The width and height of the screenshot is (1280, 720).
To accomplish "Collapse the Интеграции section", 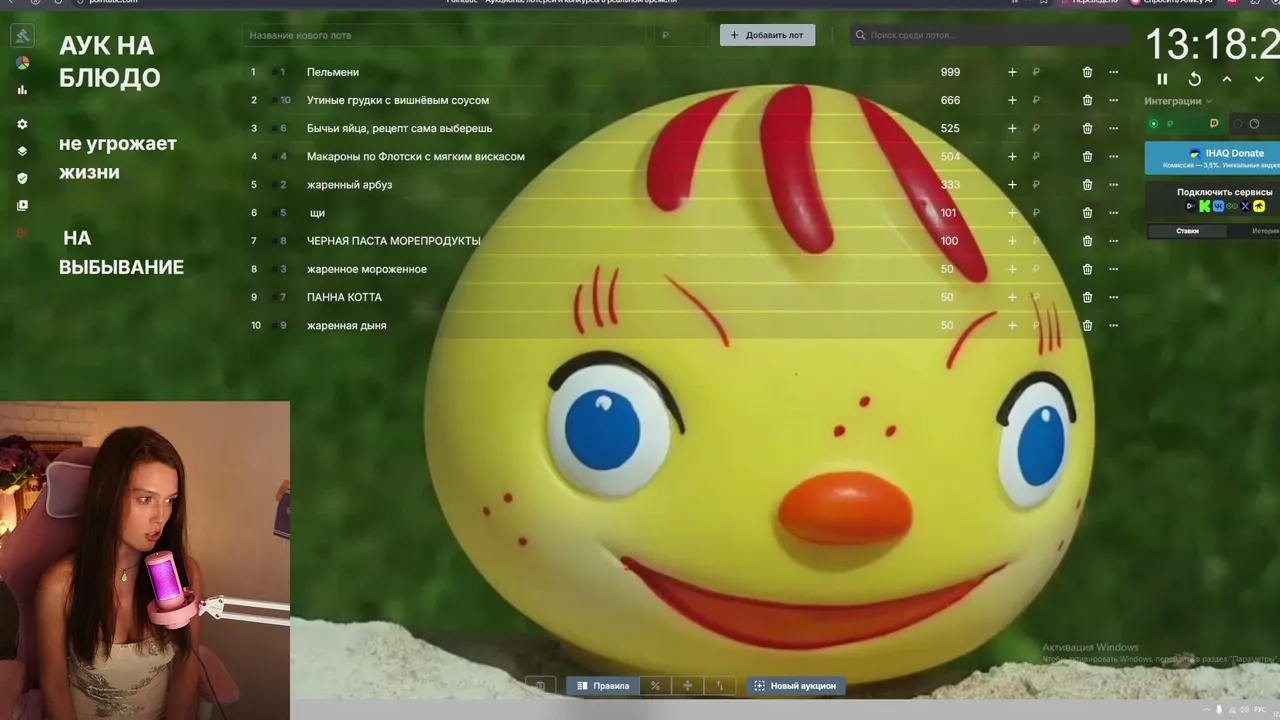I will [x=1178, y=101].
